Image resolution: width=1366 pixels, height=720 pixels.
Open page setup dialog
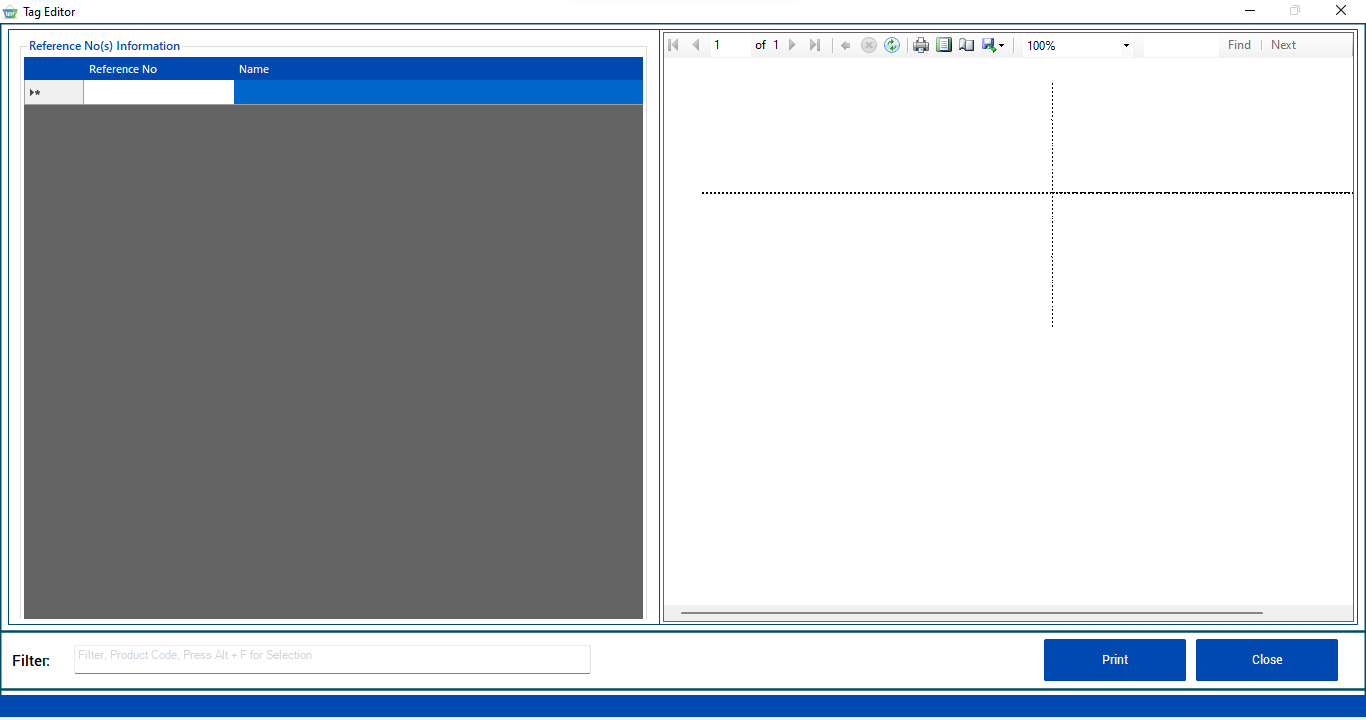[966, 45]
